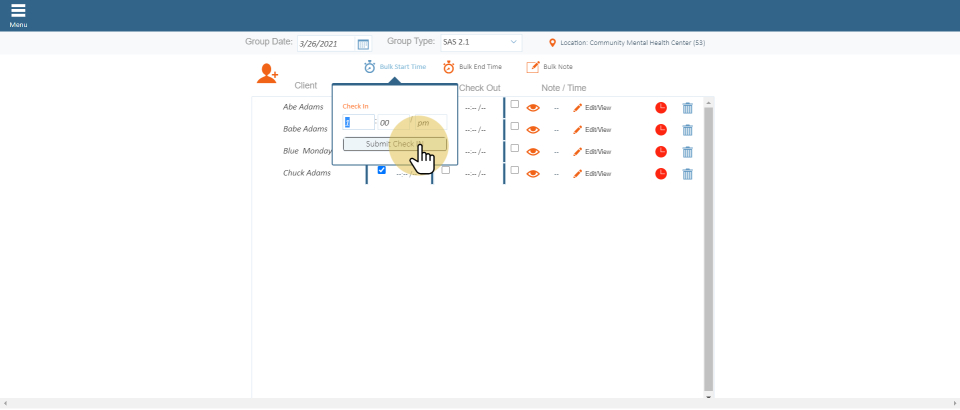Click the am/pm field in Check In
This screenshot has height=410, width=960.
tap(423, 122)
